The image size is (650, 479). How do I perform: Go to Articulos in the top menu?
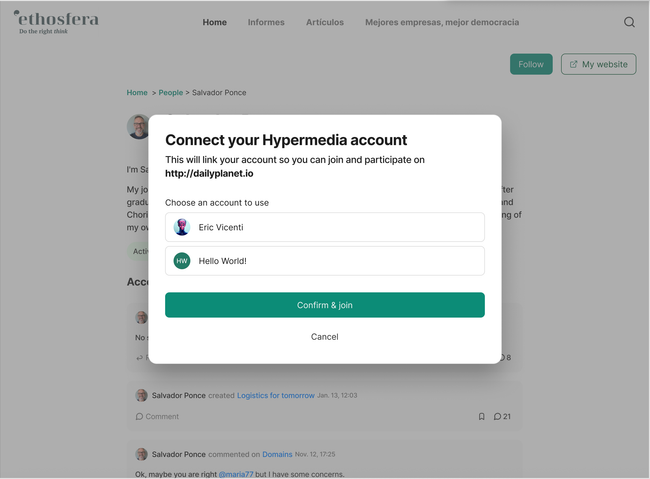coord(325,22)
